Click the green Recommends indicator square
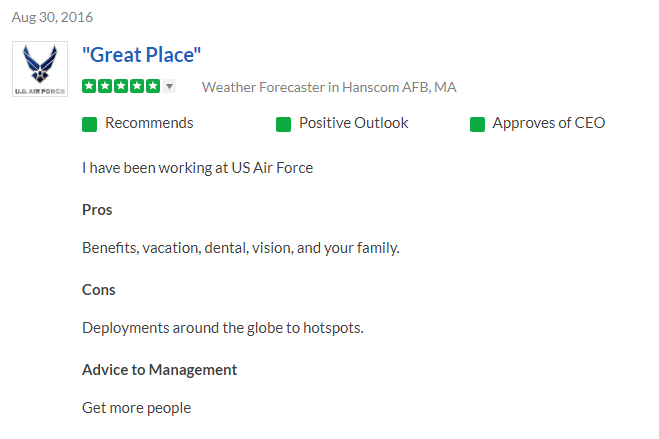This screenshot has height=439, width=659. pyautogui.click(x=89, y=124)
